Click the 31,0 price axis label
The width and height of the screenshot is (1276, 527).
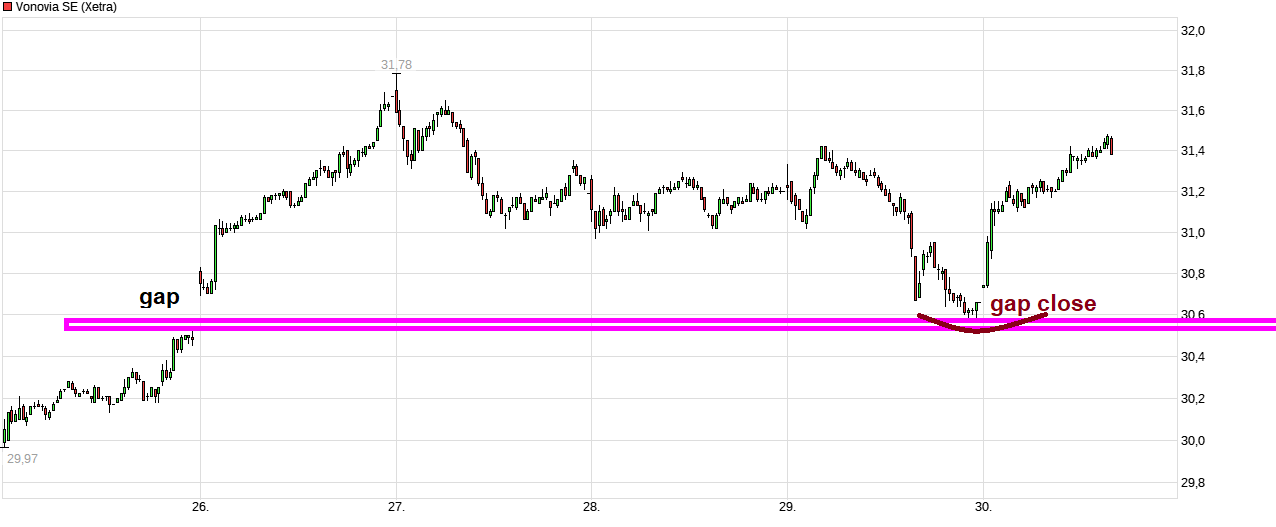coord(1194,233)
